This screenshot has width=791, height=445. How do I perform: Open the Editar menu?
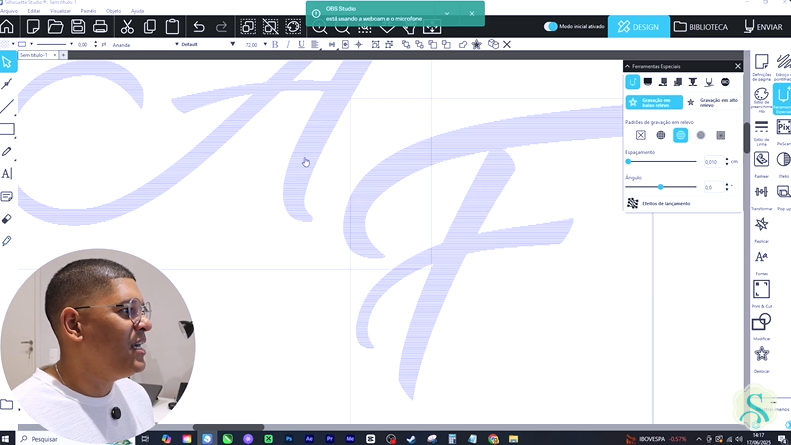[34, 11]
